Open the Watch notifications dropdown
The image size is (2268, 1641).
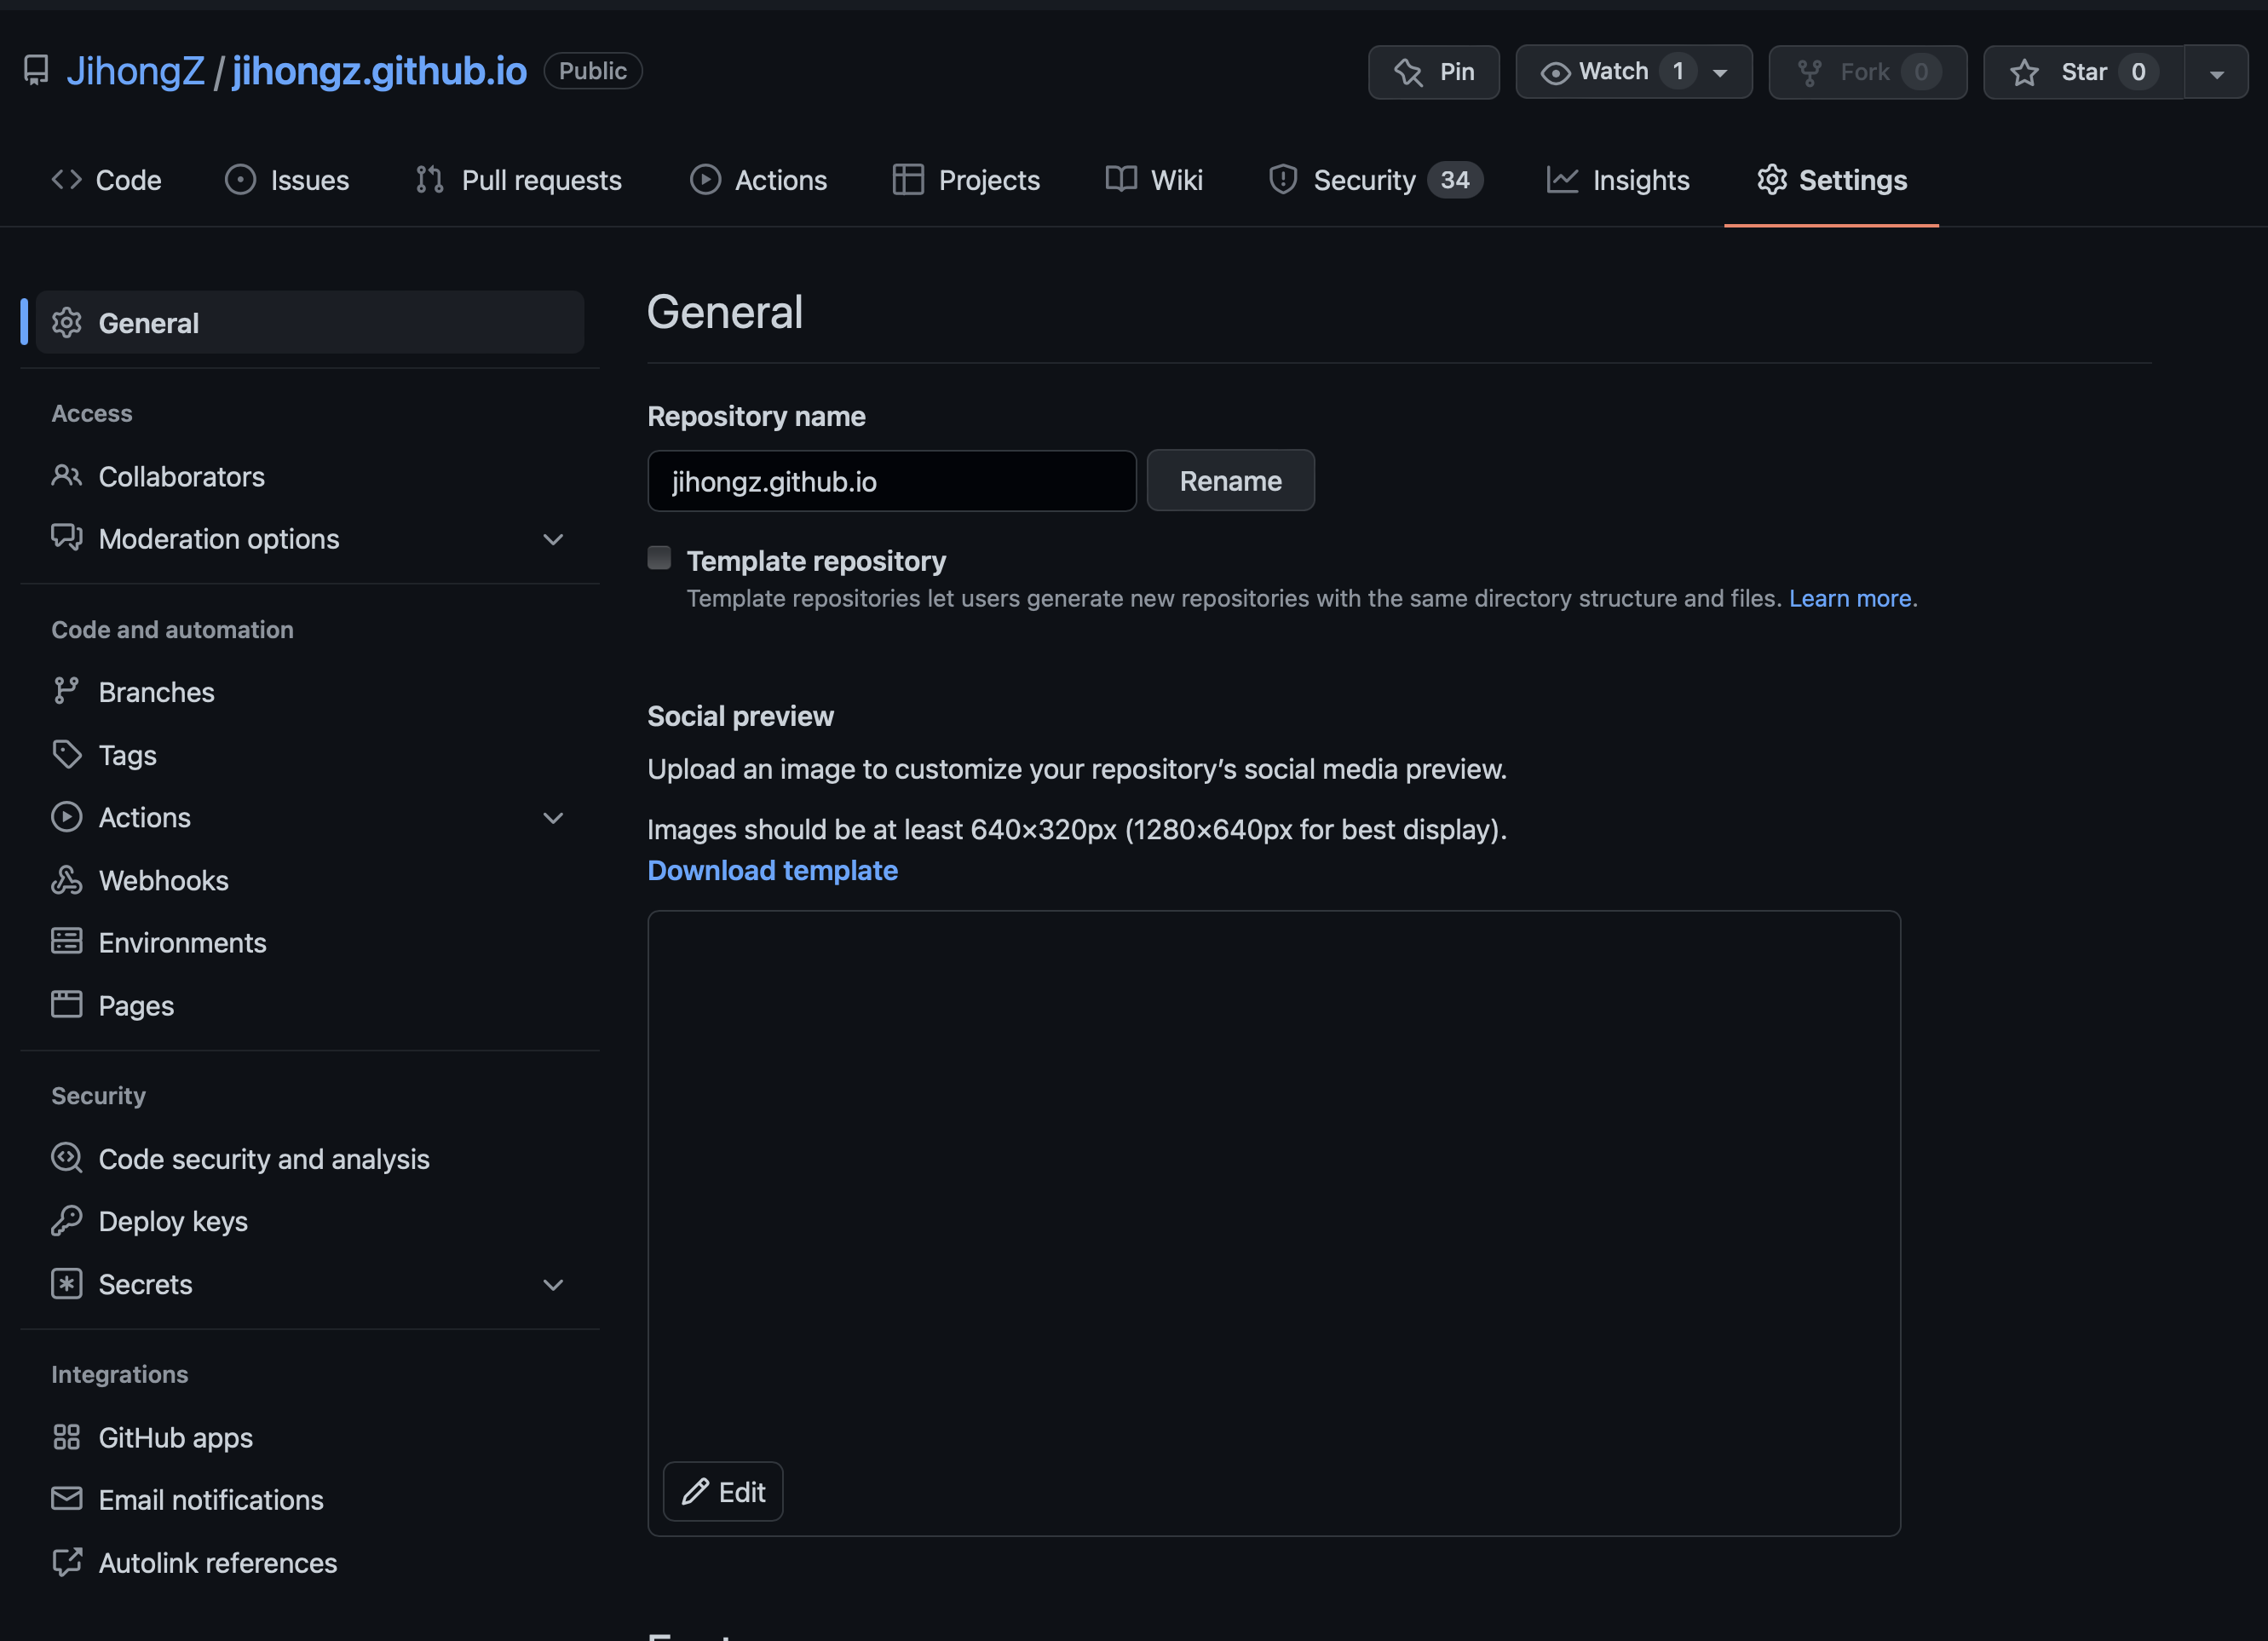click(x=1720, y=72)
